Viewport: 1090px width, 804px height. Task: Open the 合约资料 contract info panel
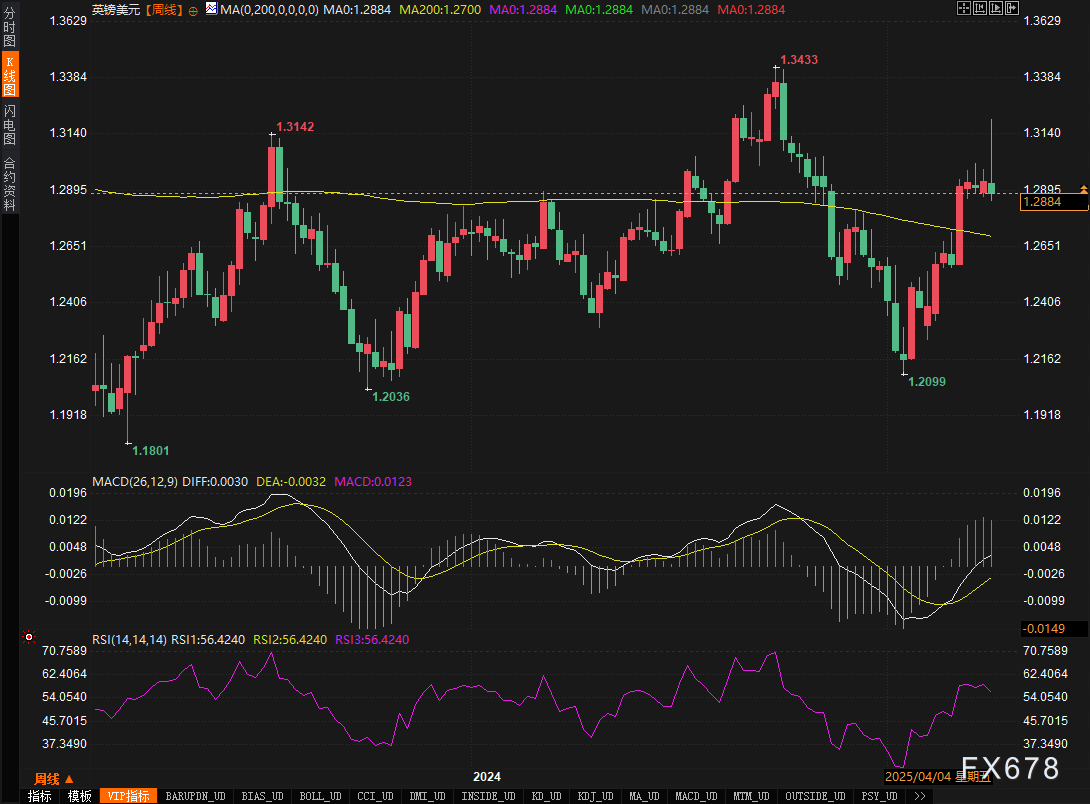coord(9,183)
